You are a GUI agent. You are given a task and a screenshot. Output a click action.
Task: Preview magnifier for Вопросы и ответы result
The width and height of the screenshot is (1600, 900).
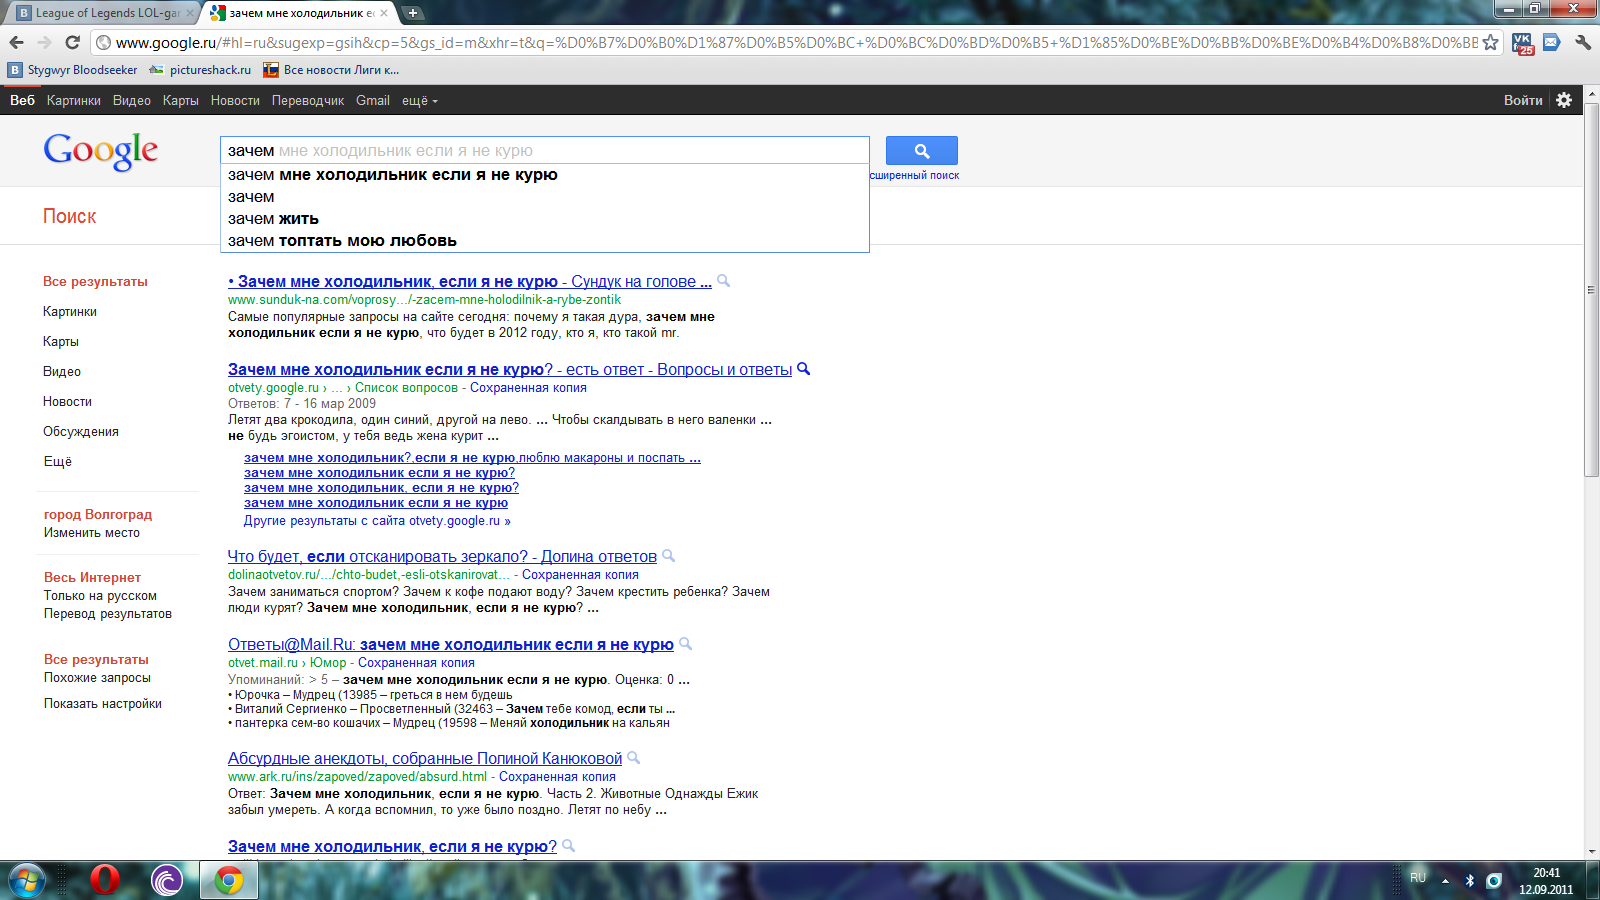click(x=803, y=369)
